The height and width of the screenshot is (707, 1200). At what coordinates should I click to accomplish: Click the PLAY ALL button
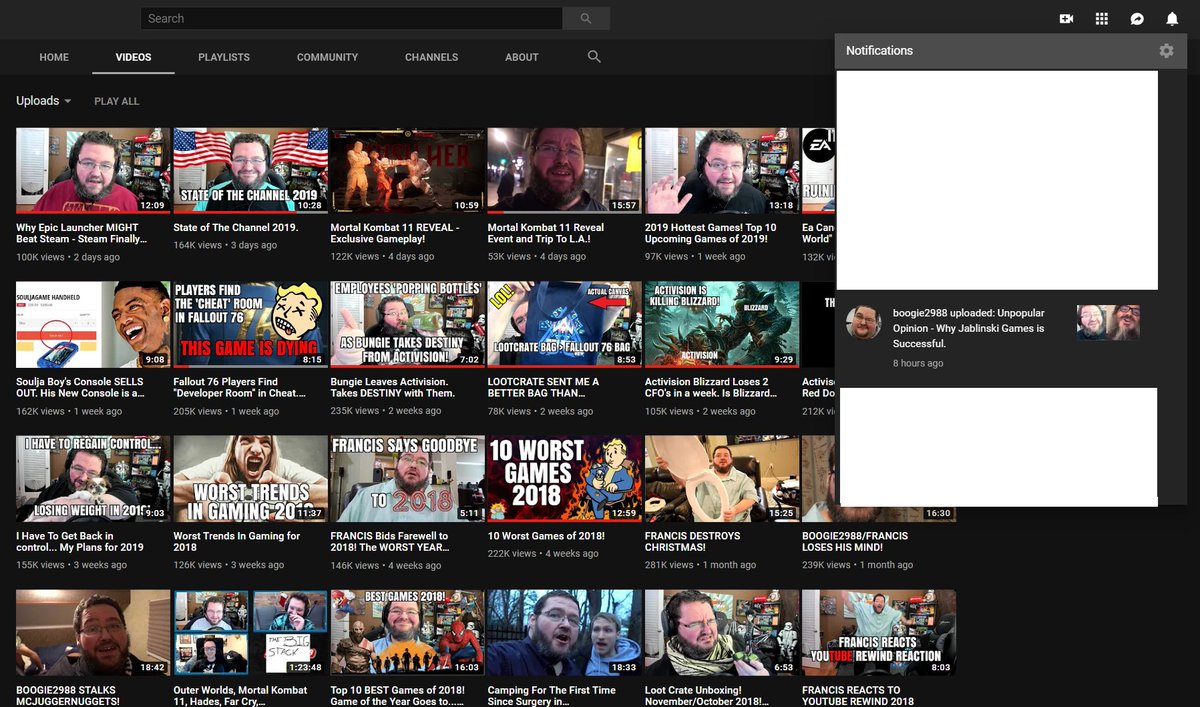pos(117,101)
